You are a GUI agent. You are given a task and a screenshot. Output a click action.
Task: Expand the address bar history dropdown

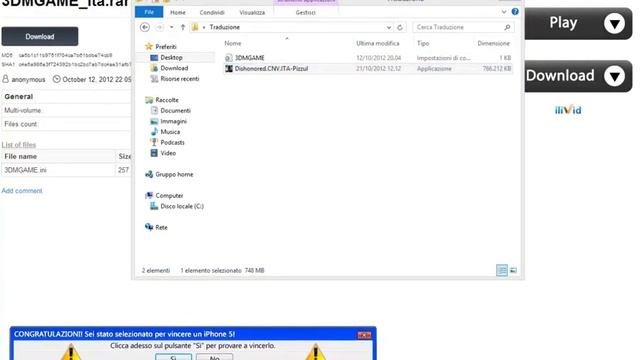[x=388, y=27]
